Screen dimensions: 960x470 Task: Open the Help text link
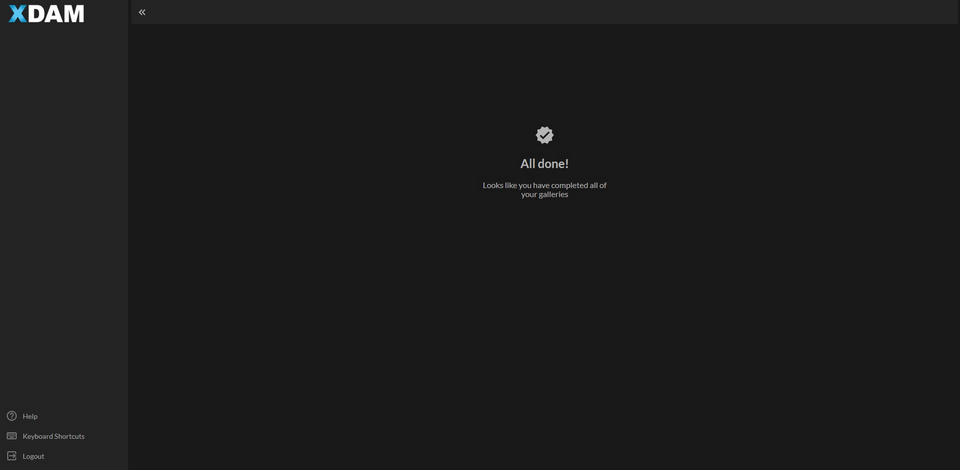click(x=30, y=416)
